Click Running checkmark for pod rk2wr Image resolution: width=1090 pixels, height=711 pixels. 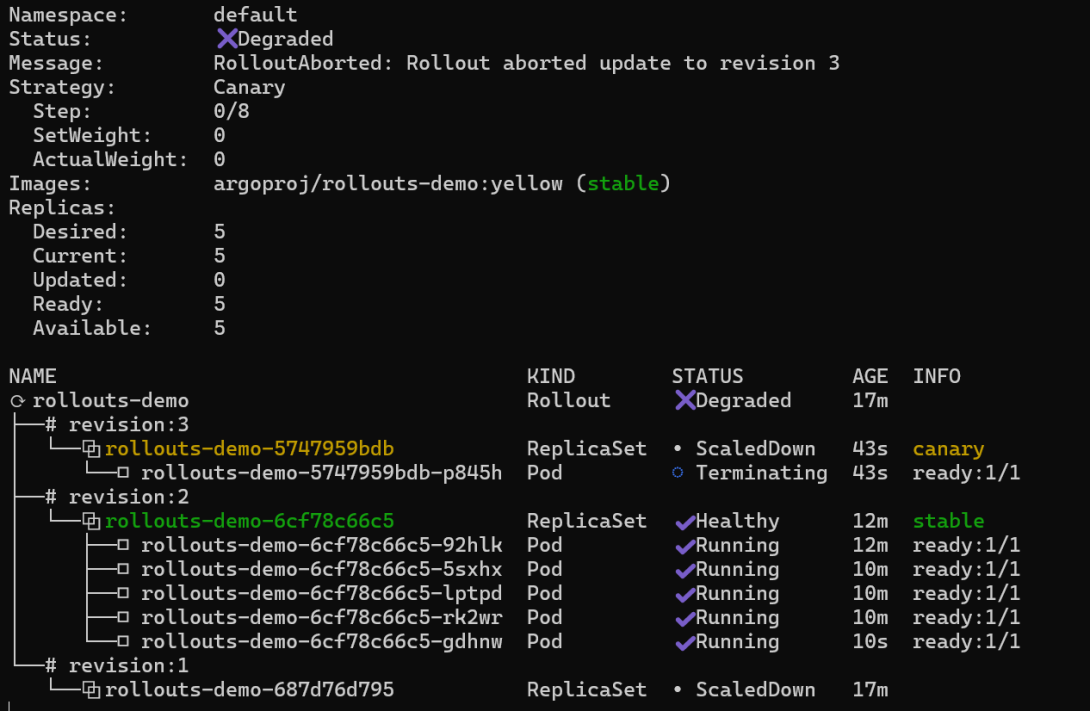click(684, 617)
